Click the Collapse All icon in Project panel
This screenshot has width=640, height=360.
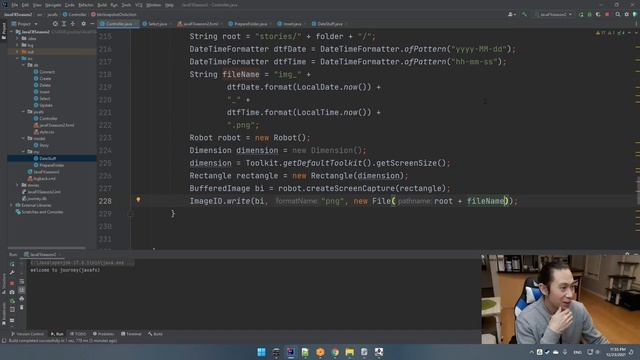[x=73, y=24]
